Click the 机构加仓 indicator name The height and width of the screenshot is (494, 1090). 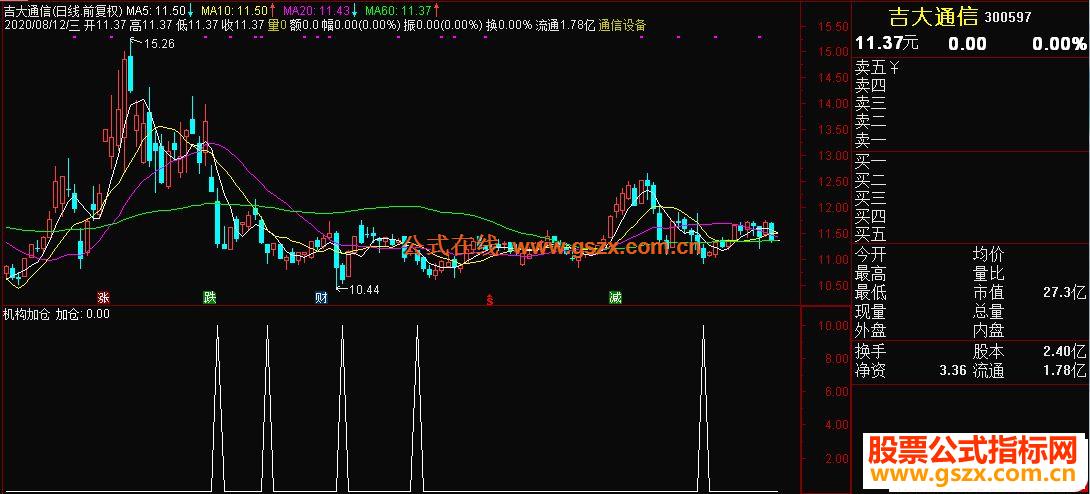[27, 314]
